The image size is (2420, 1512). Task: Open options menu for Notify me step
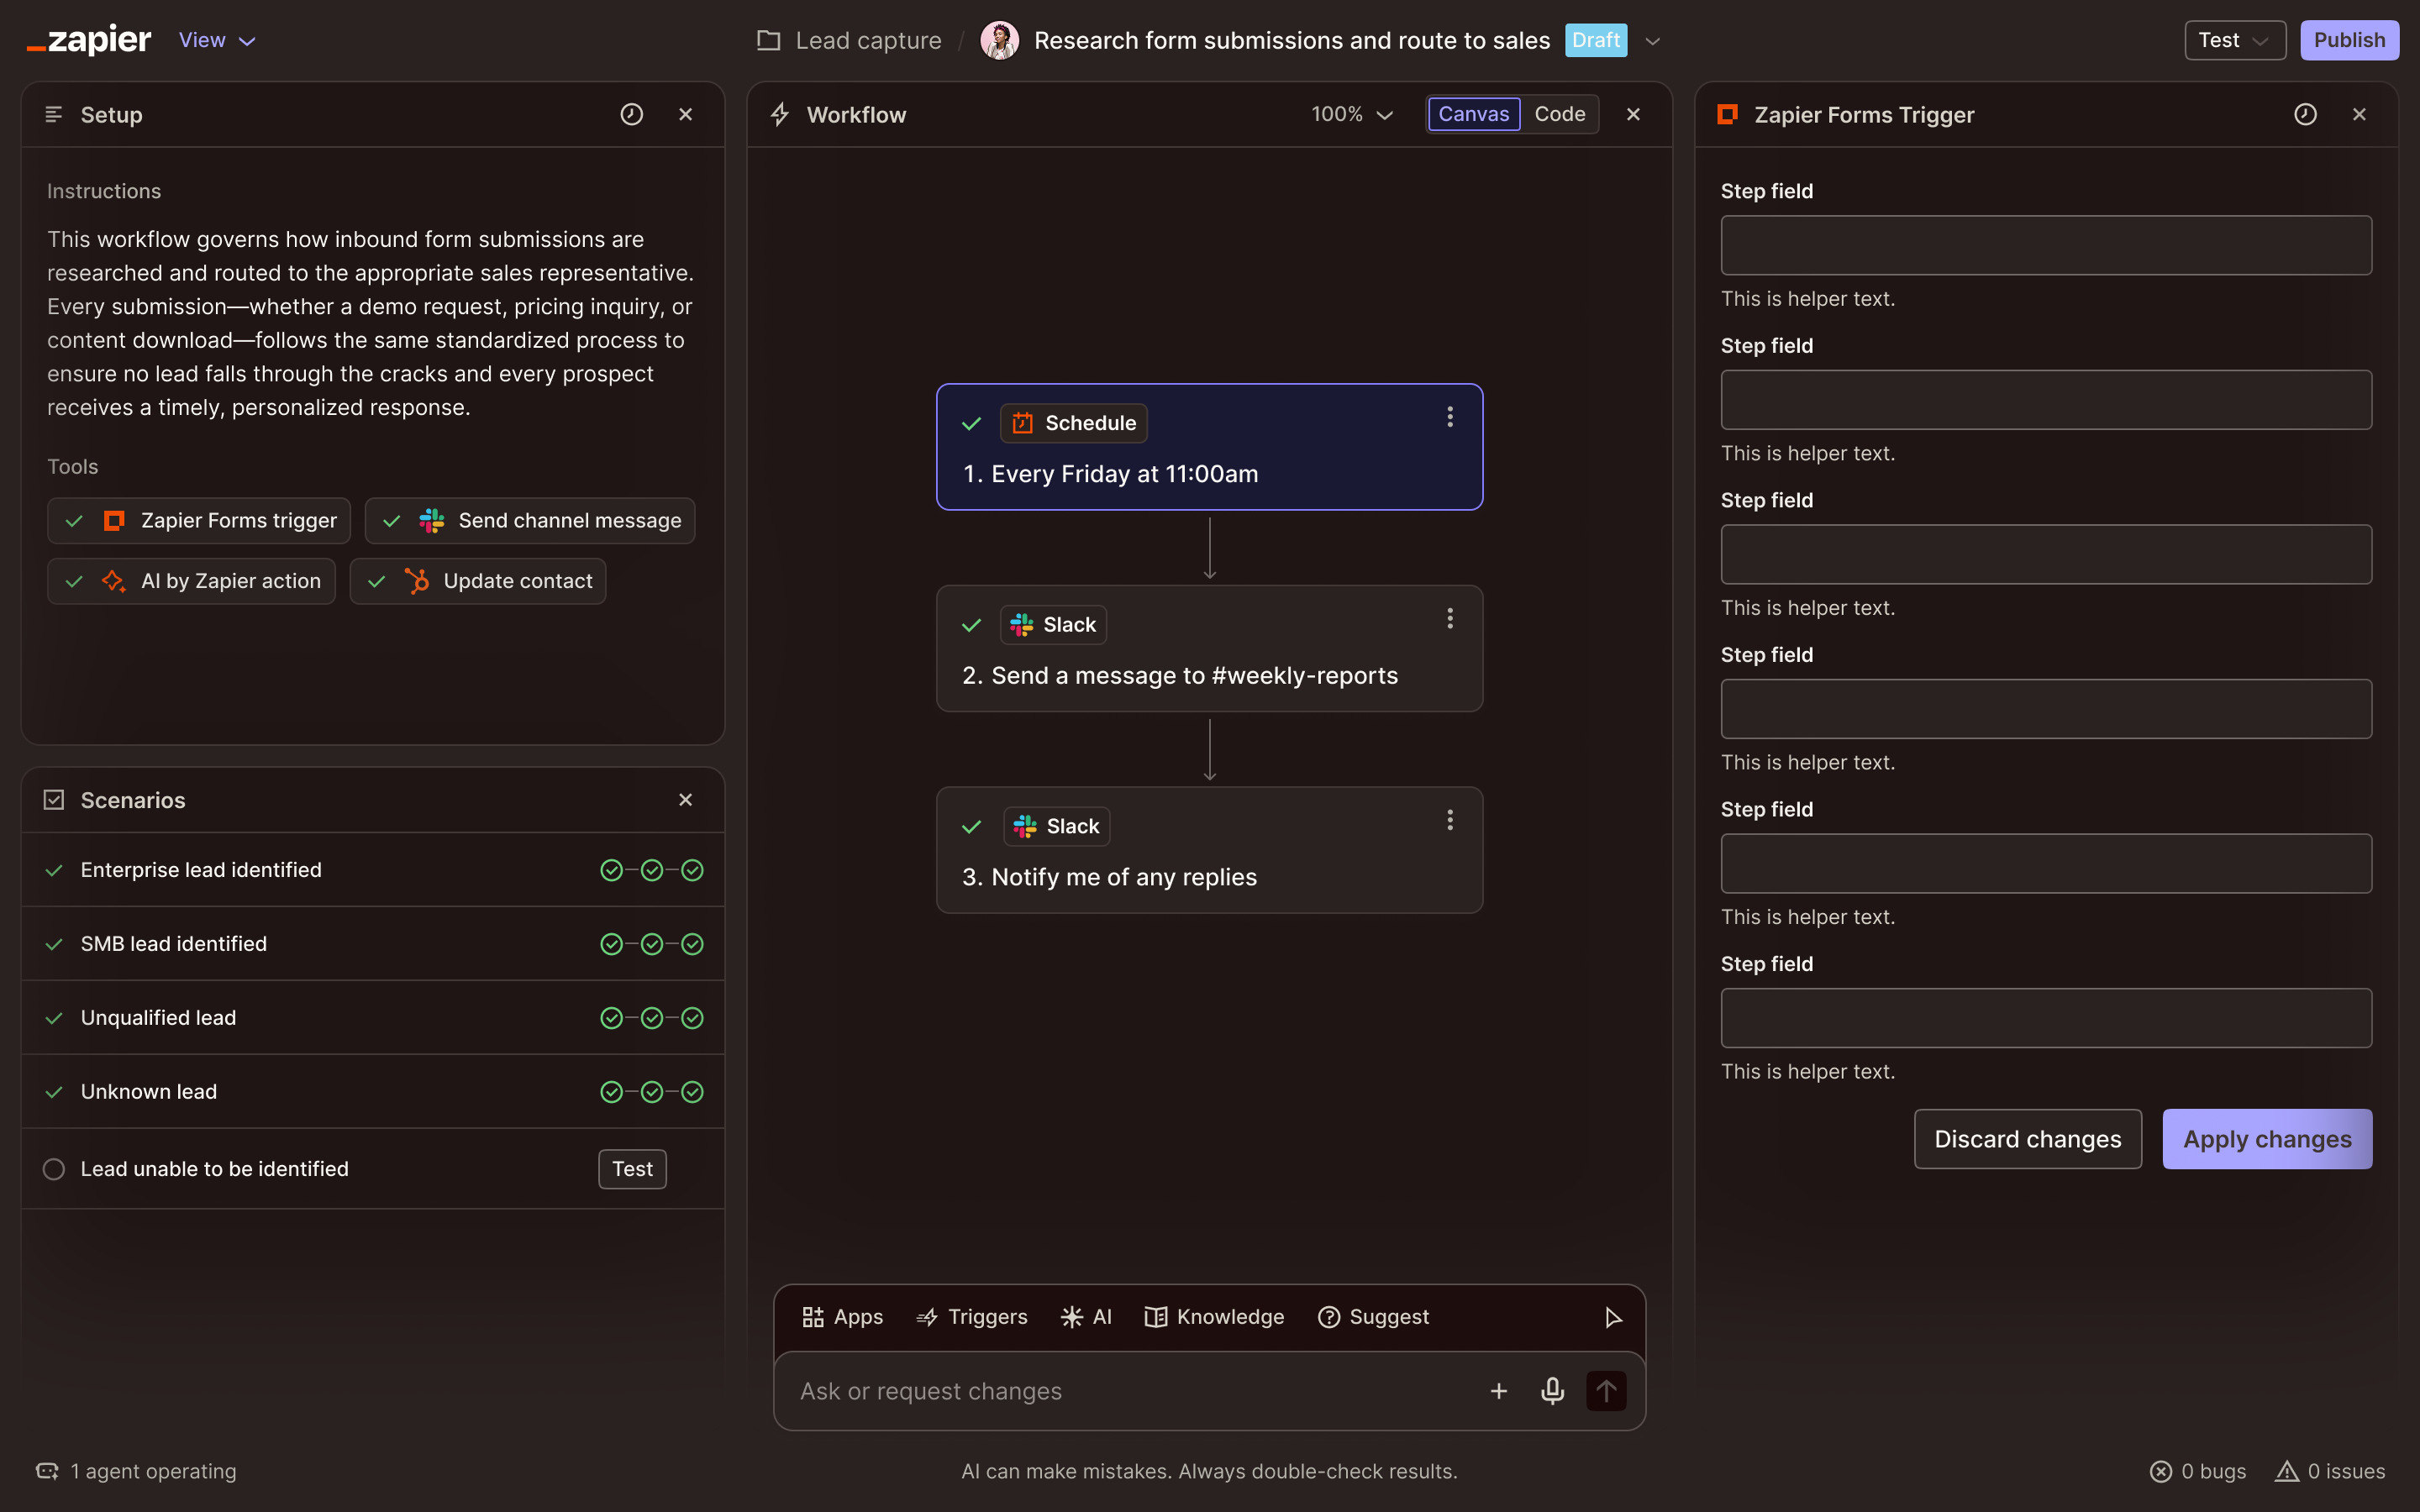point(1449,820)
